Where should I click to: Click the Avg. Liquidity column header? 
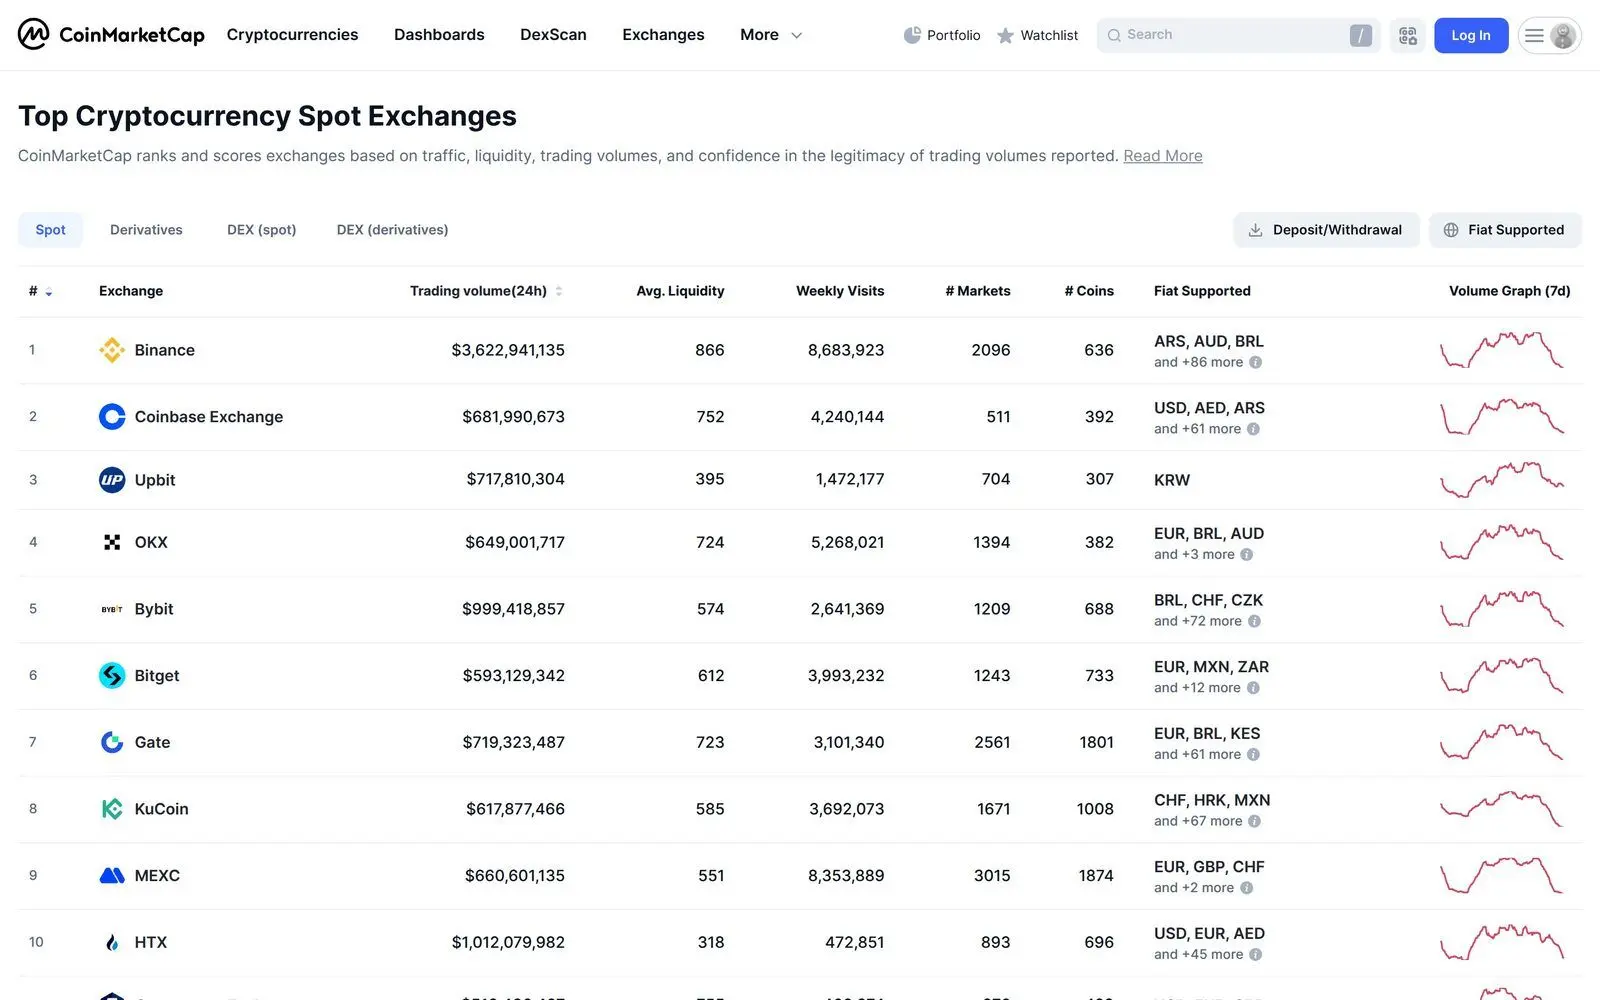tap(680, 291)
